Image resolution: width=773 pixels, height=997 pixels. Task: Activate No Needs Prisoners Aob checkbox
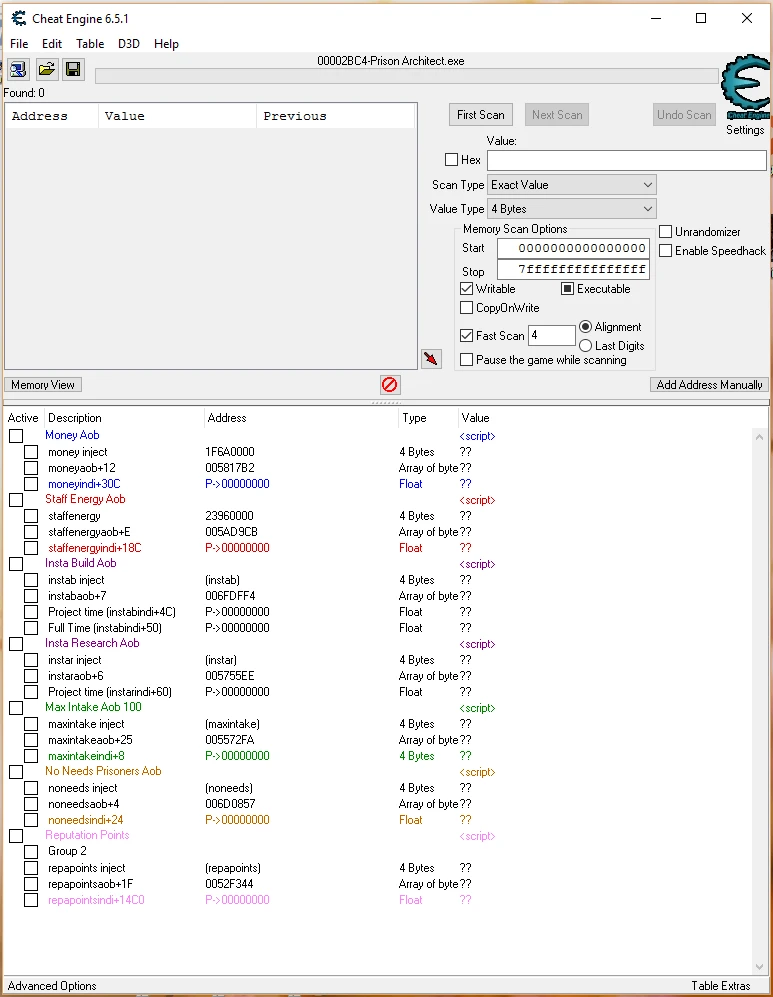click(16, 771)
